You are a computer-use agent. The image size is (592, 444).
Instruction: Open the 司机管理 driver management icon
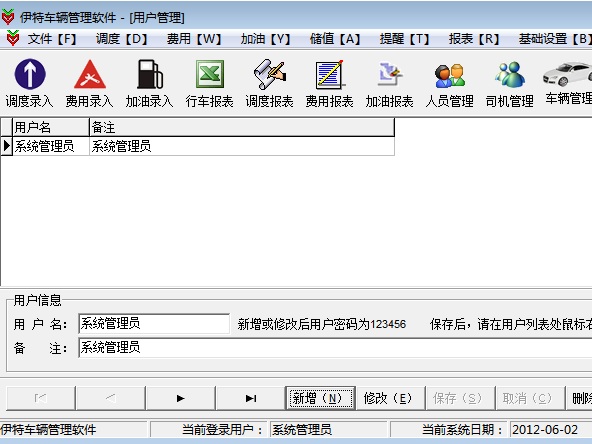point(510,74)
